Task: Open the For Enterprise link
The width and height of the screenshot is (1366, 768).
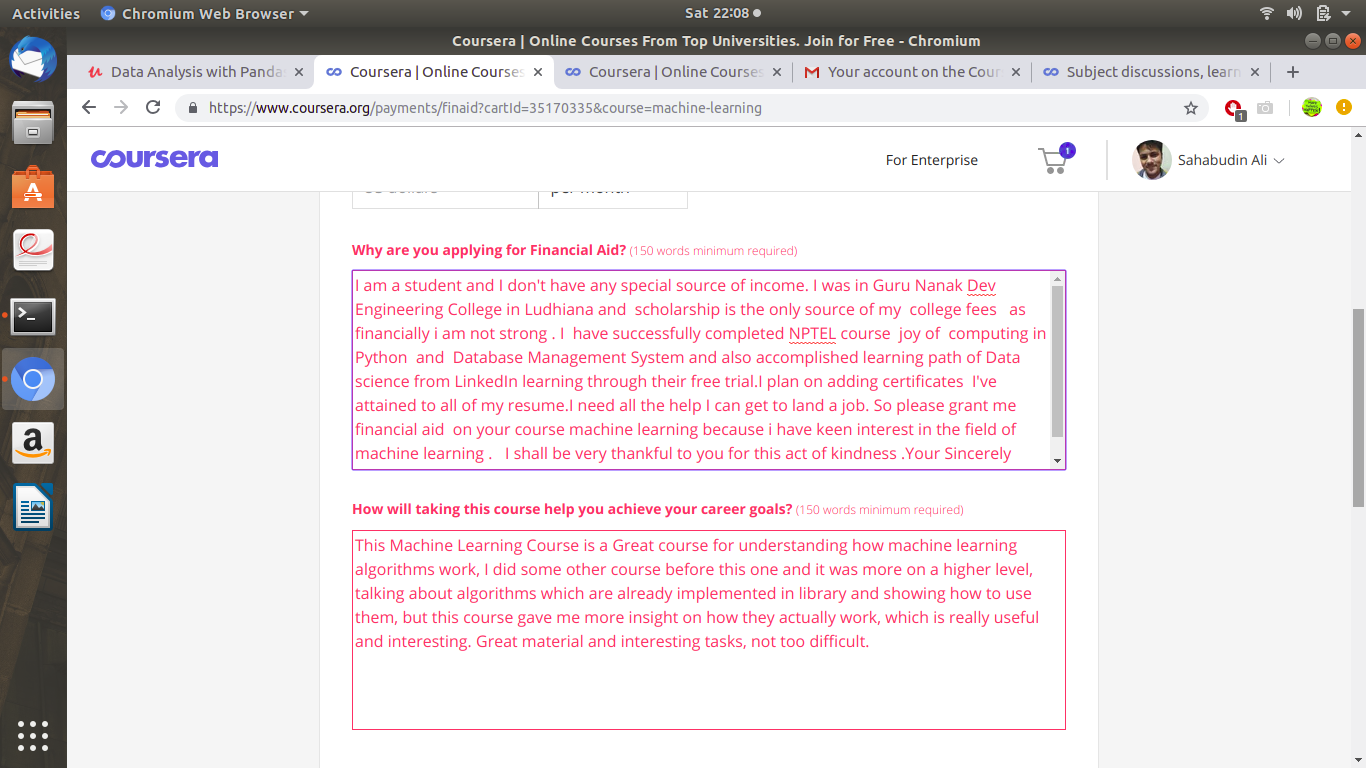Action: click(x=931, y=160)
